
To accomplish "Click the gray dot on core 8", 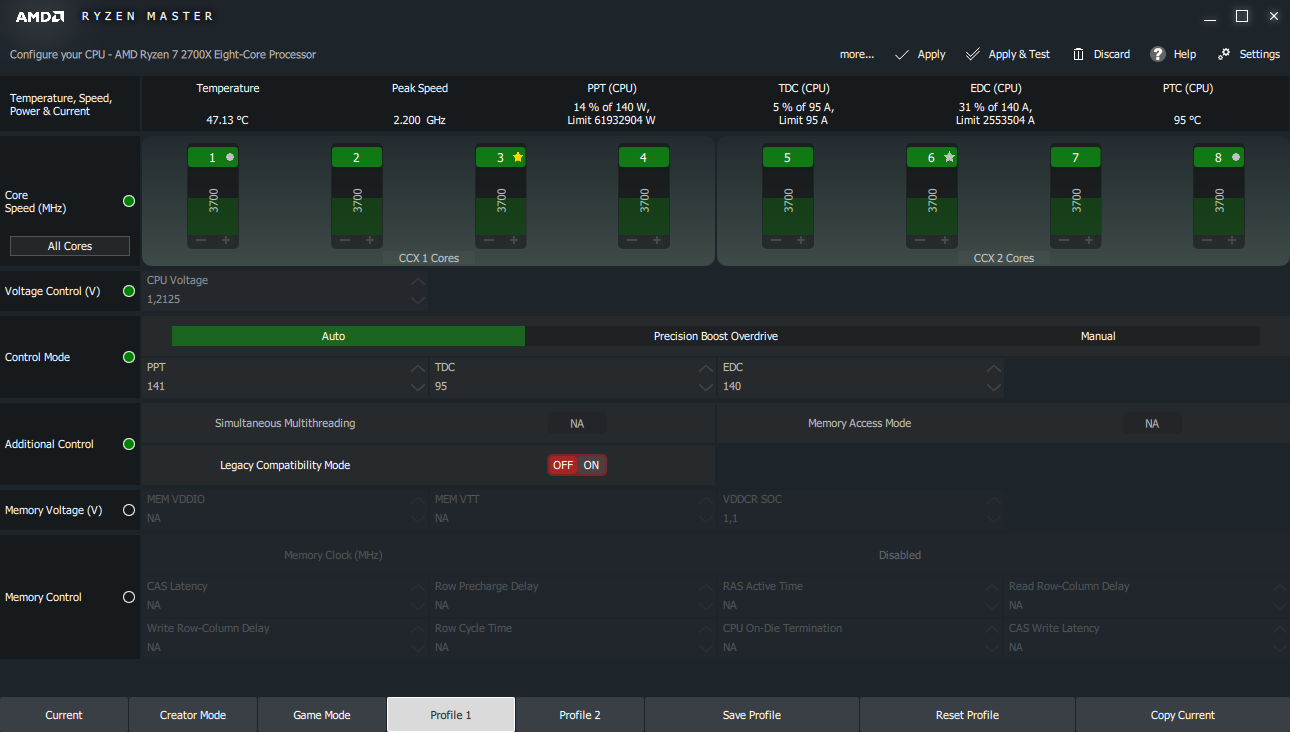I will point(1236,157).
